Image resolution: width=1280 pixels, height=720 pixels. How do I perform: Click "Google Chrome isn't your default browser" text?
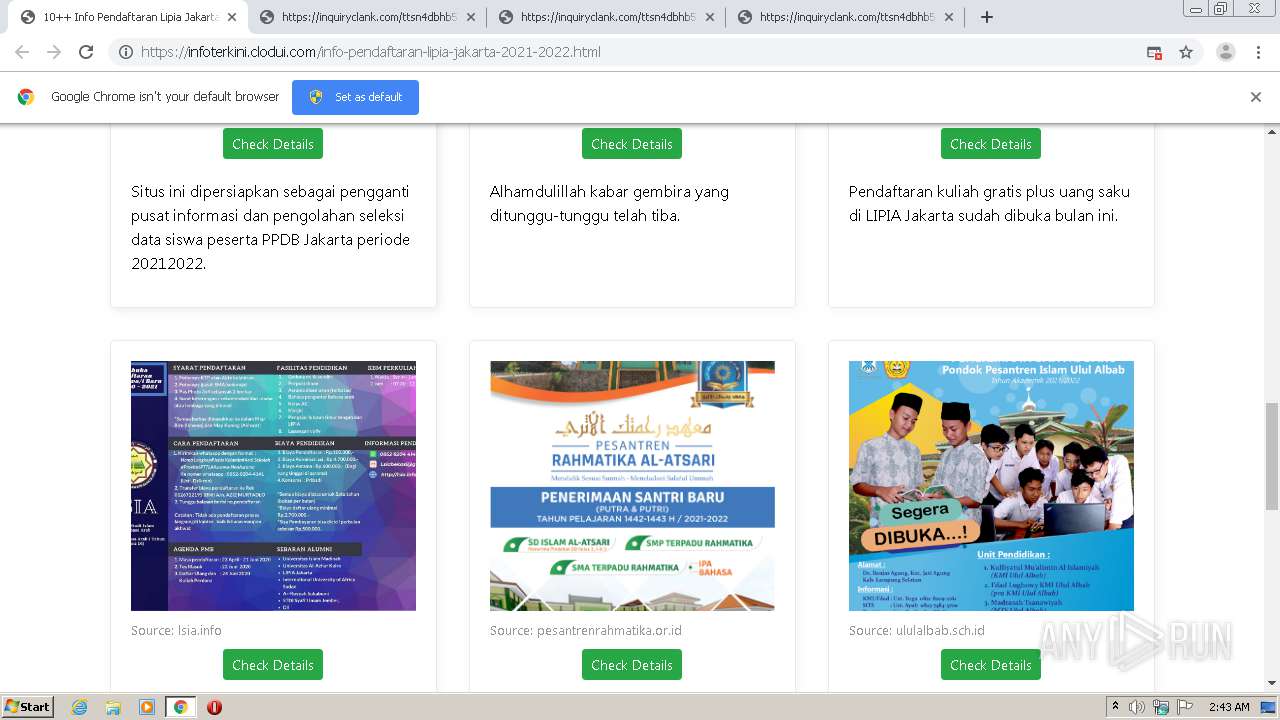tap(165, 97)
